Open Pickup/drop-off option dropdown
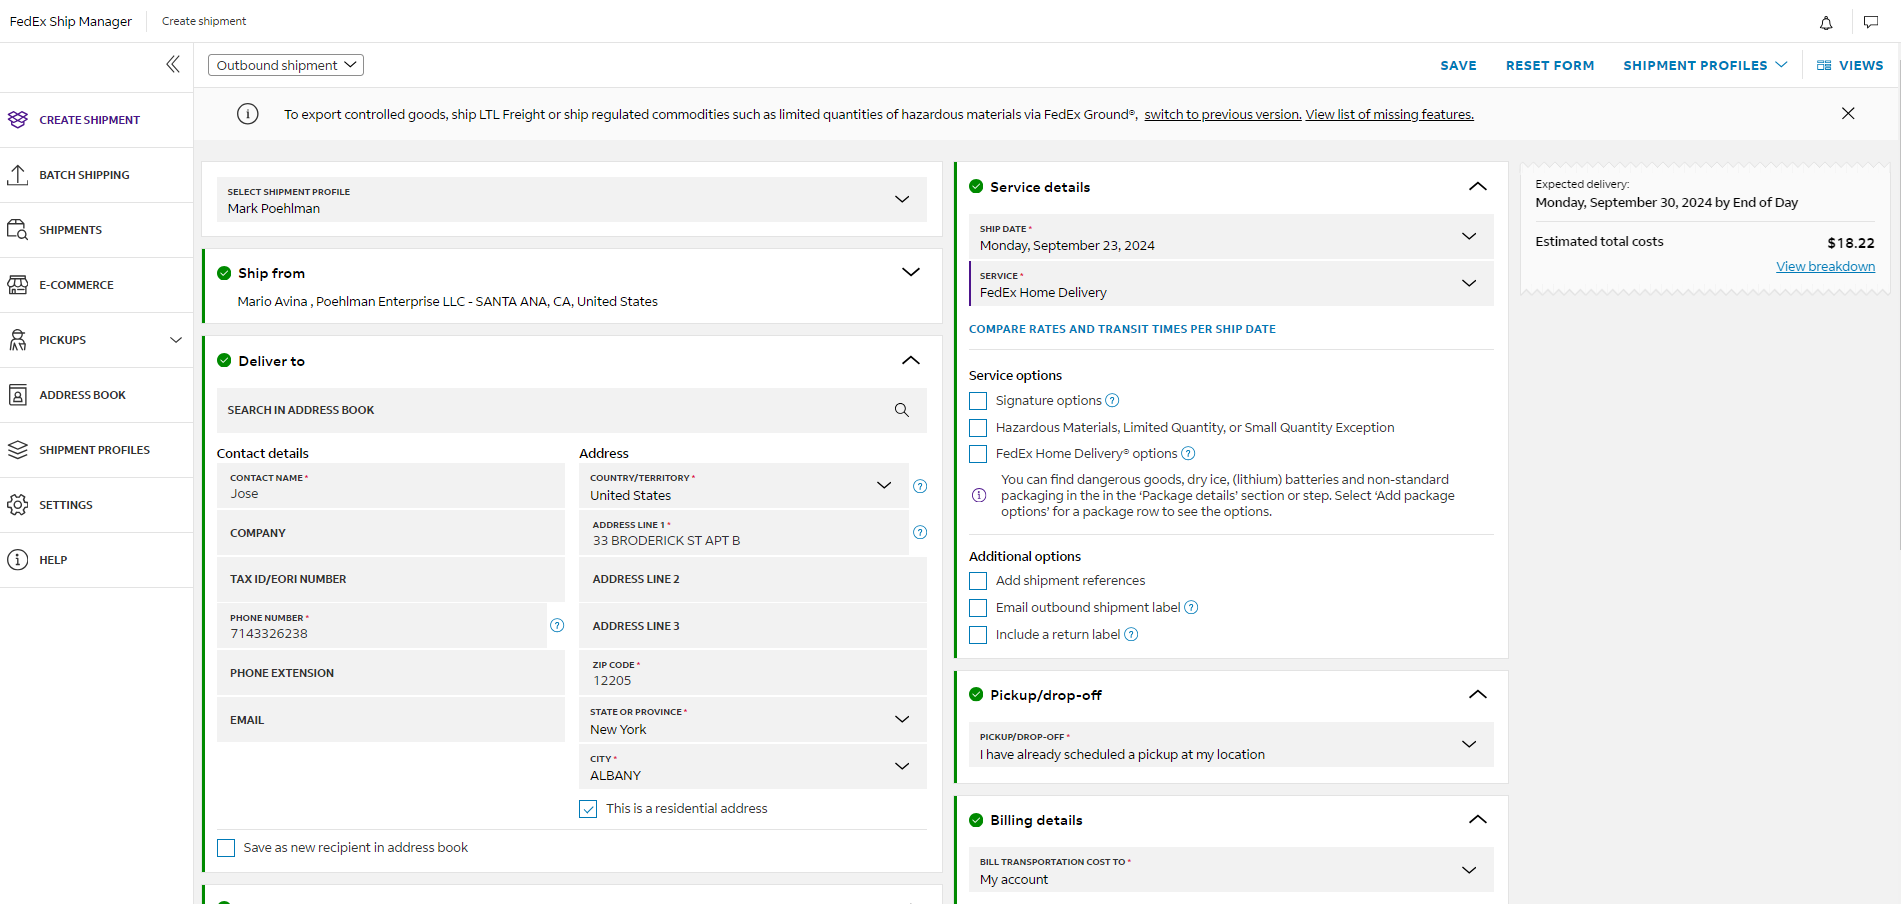This screenshot has width=1901, height=904. pyautogui.click(x=1231, y=745)
